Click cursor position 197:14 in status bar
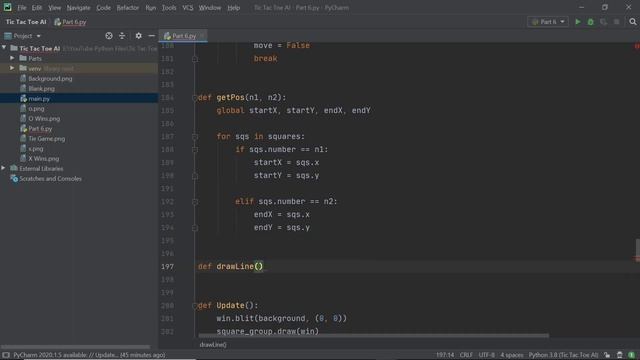 click(445, 355)
